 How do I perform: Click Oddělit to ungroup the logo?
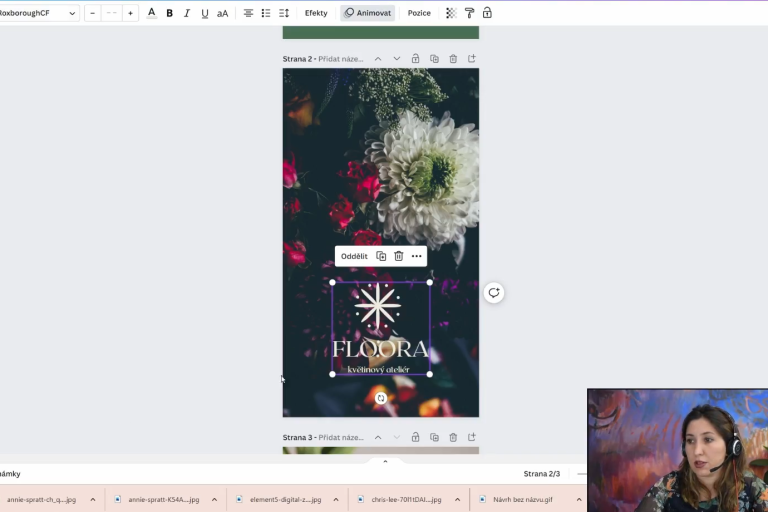point(354,256)
